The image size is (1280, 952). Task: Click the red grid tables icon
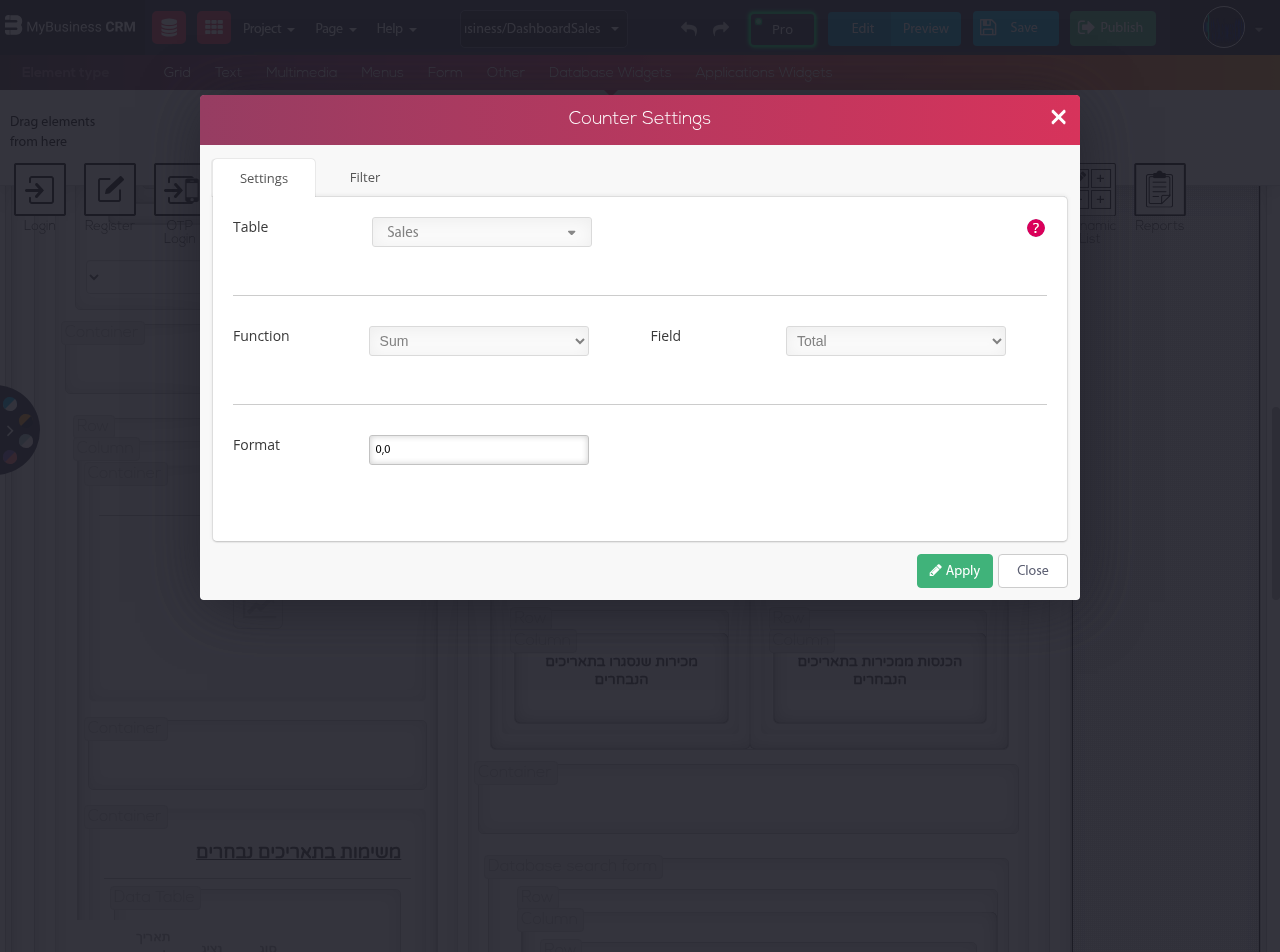[x=213, y=28]
